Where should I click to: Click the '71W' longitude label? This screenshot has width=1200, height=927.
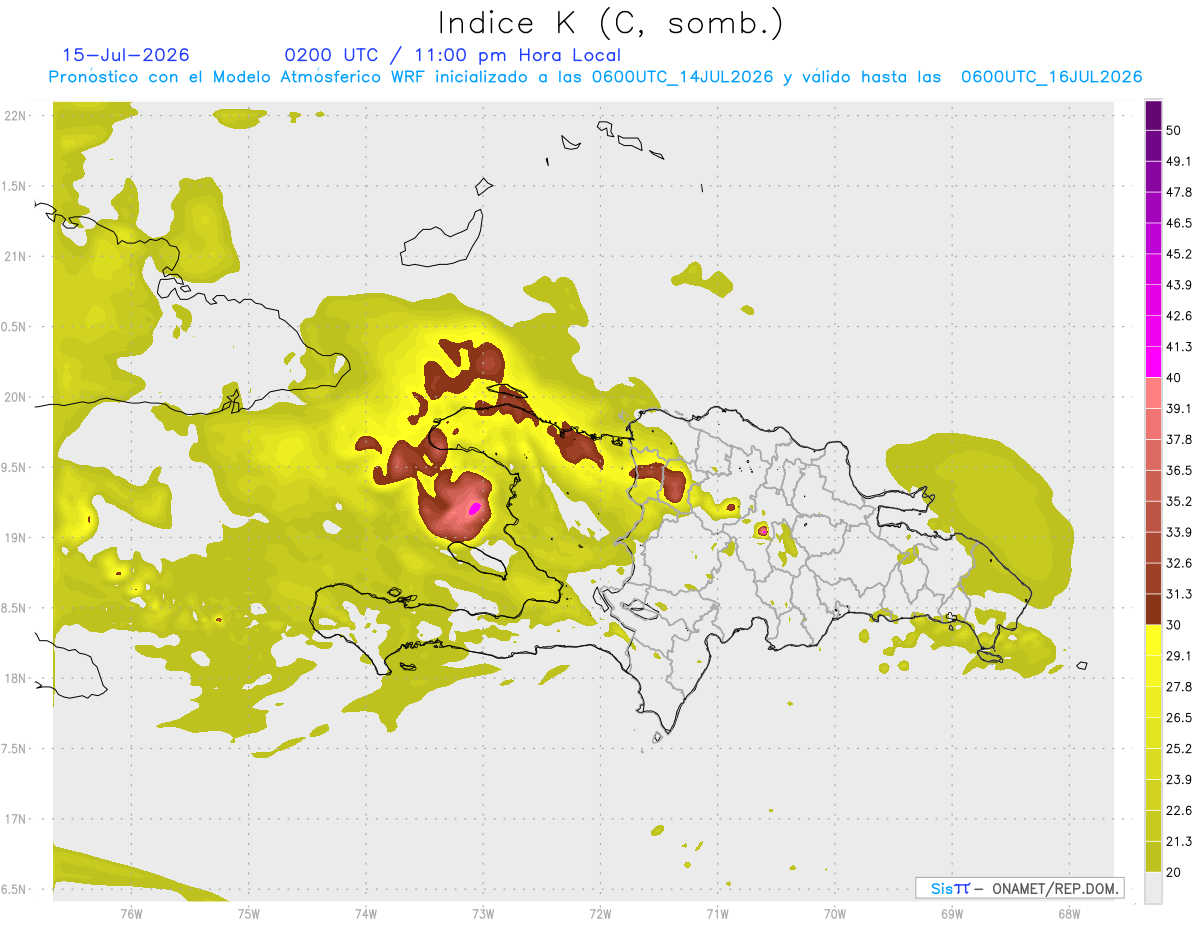[x=717, y=914]
